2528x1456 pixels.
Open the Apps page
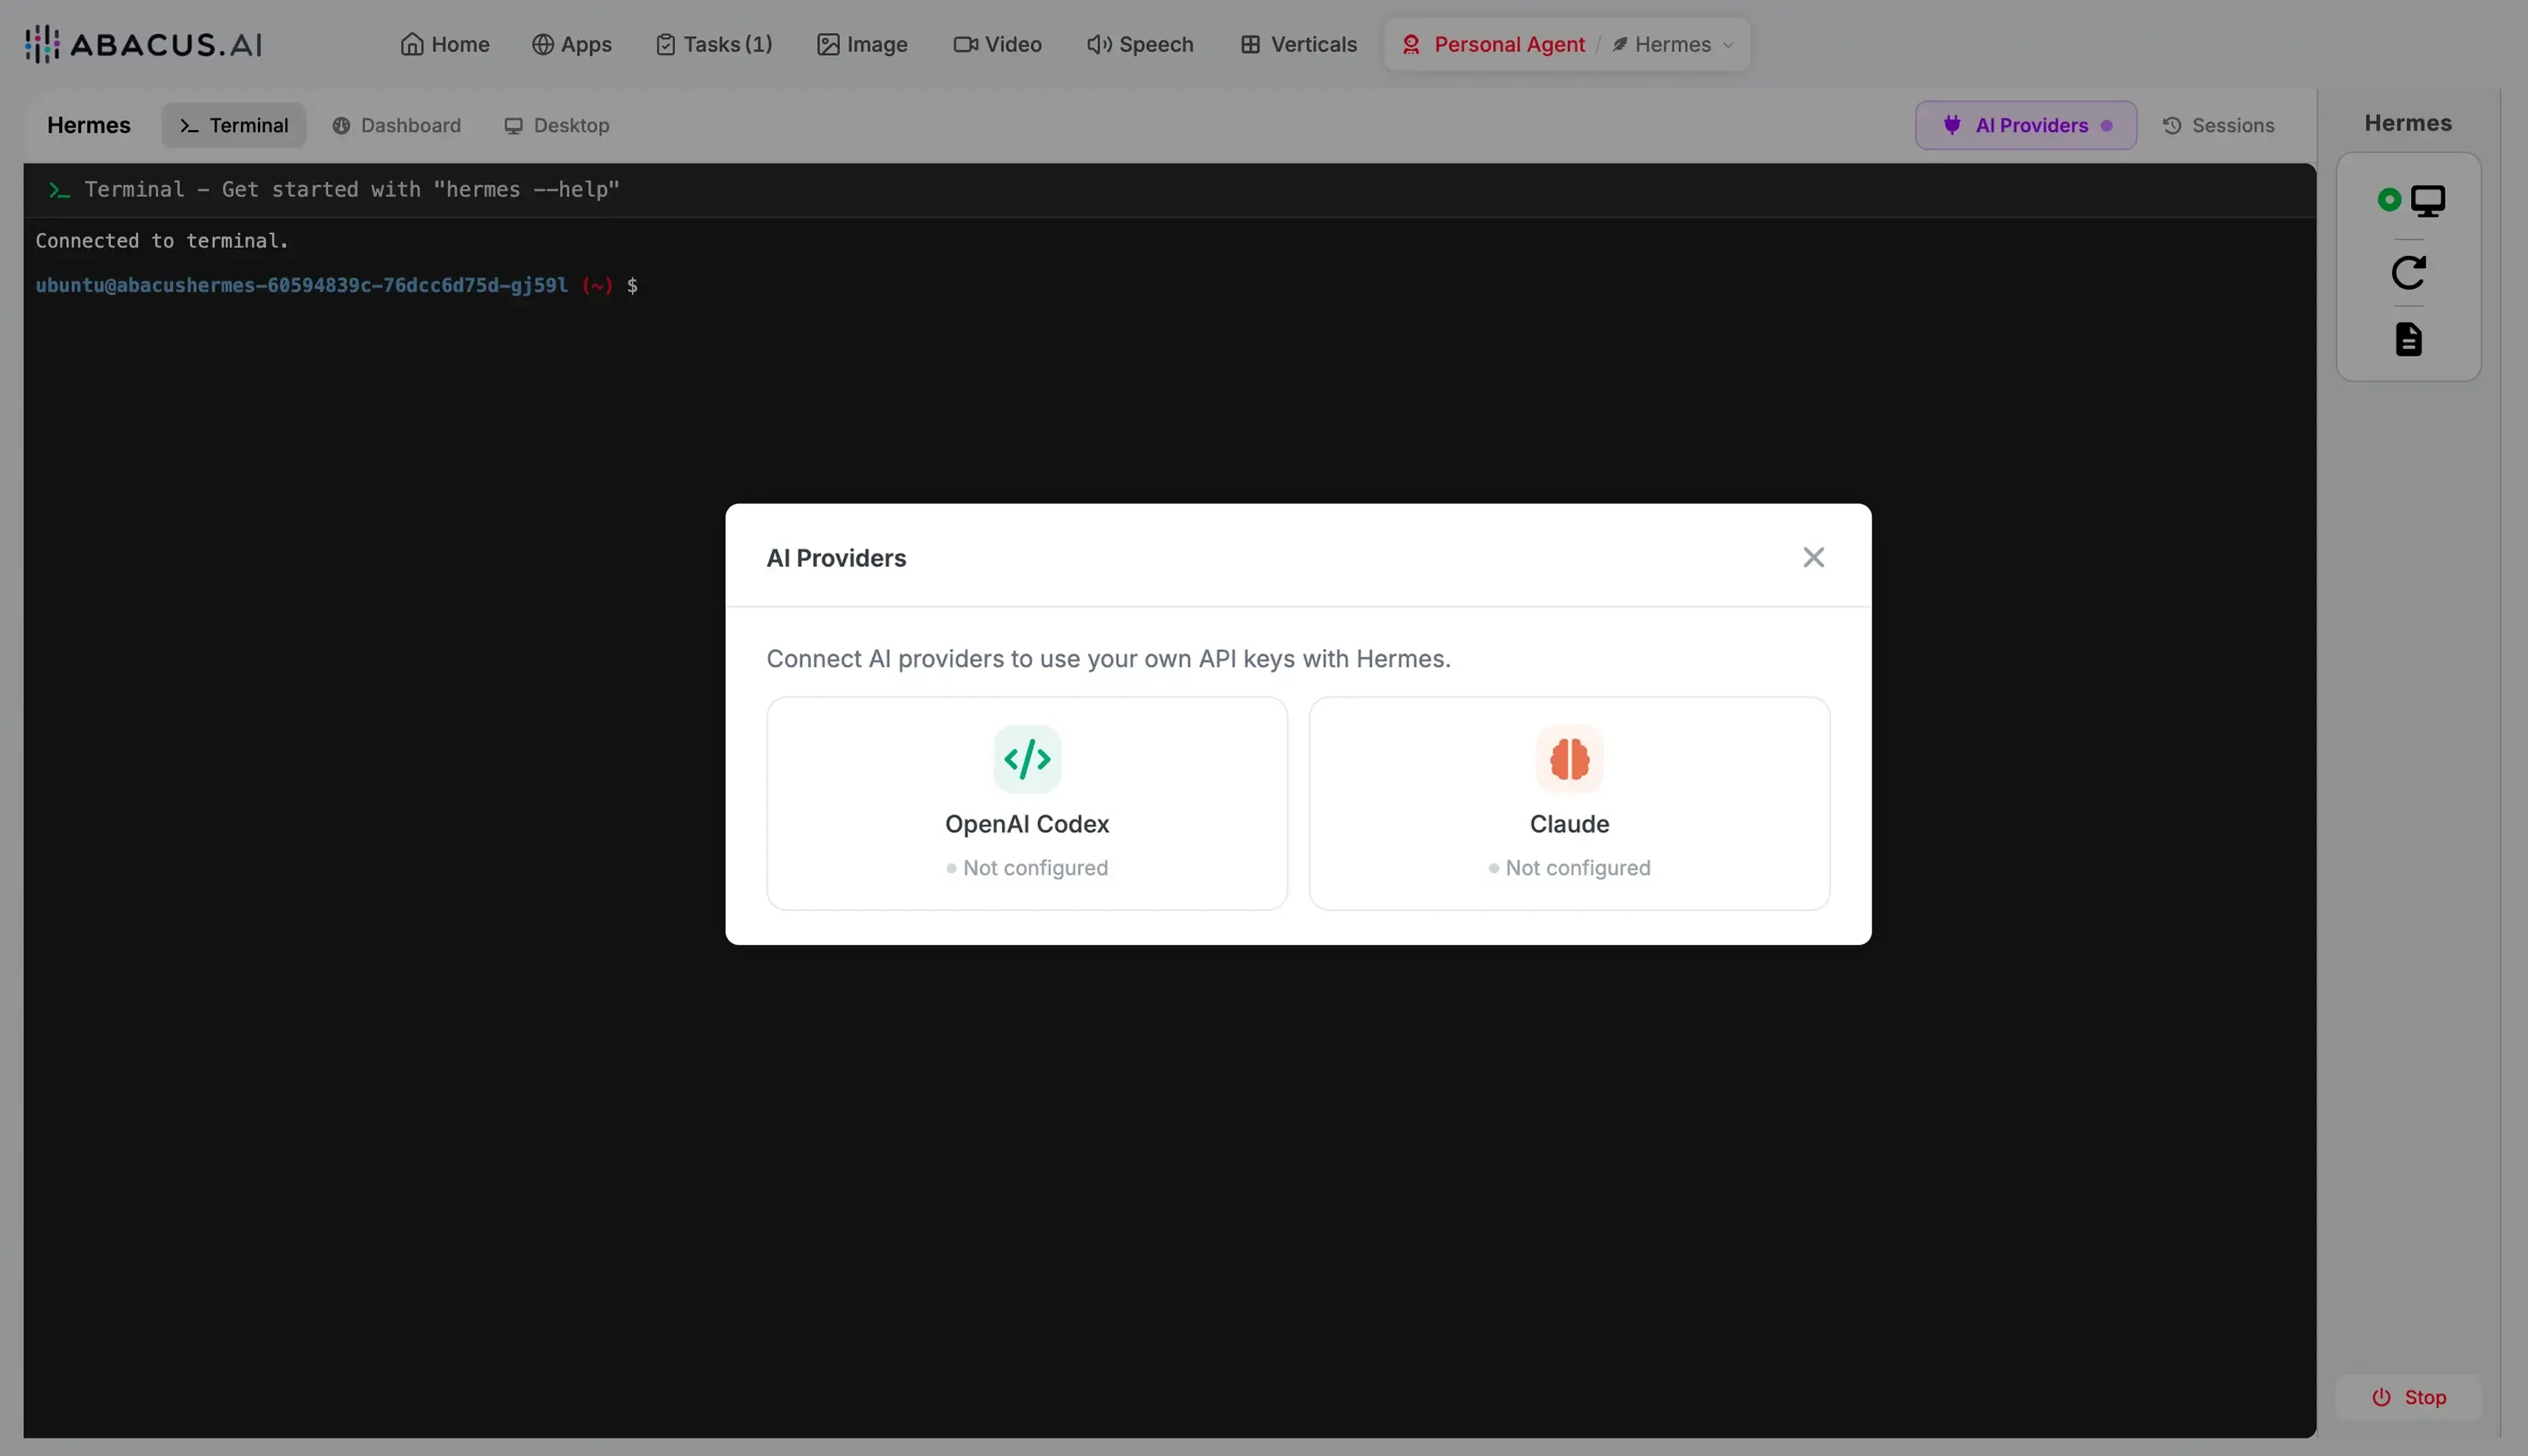(572, 44)
